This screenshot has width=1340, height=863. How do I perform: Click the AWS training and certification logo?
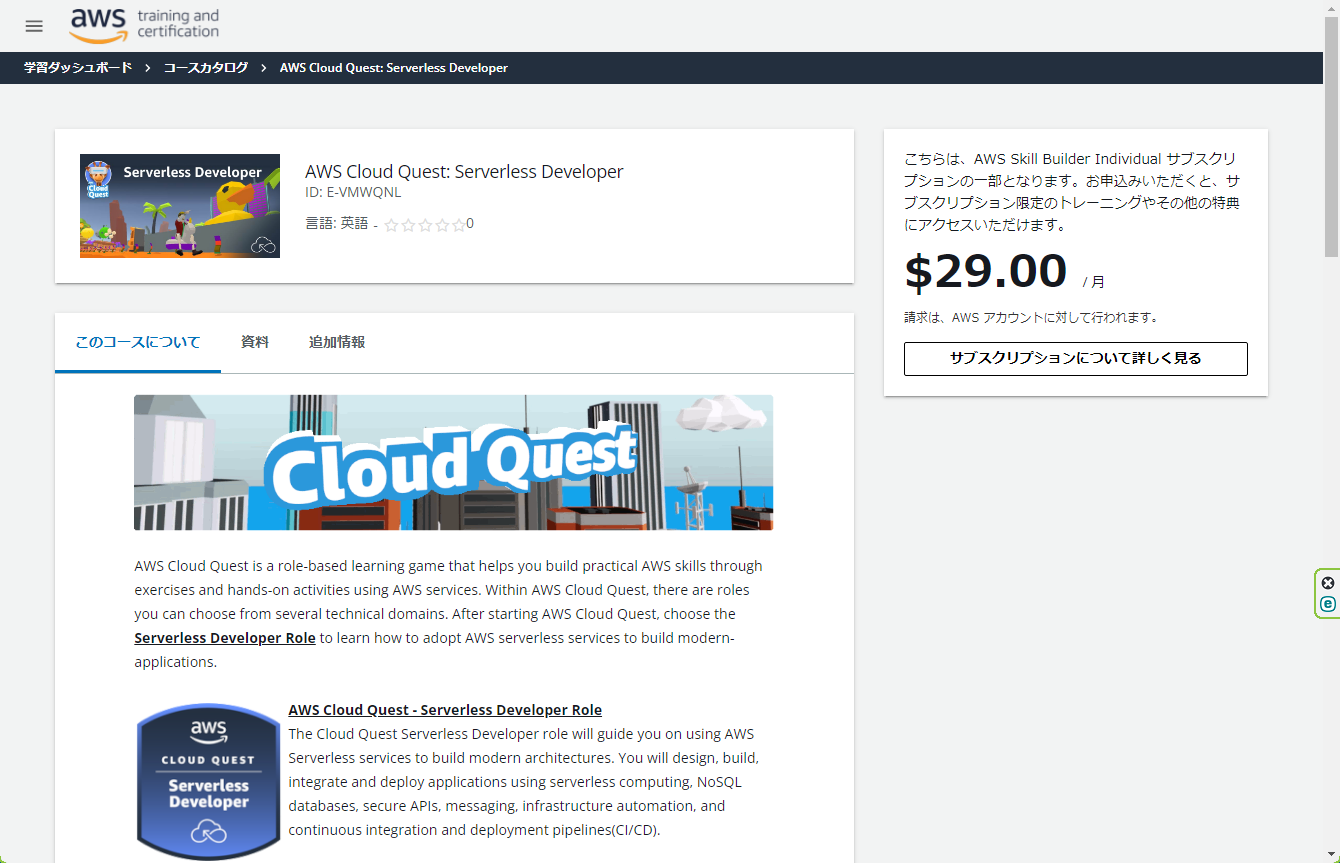tap(143, 25)
